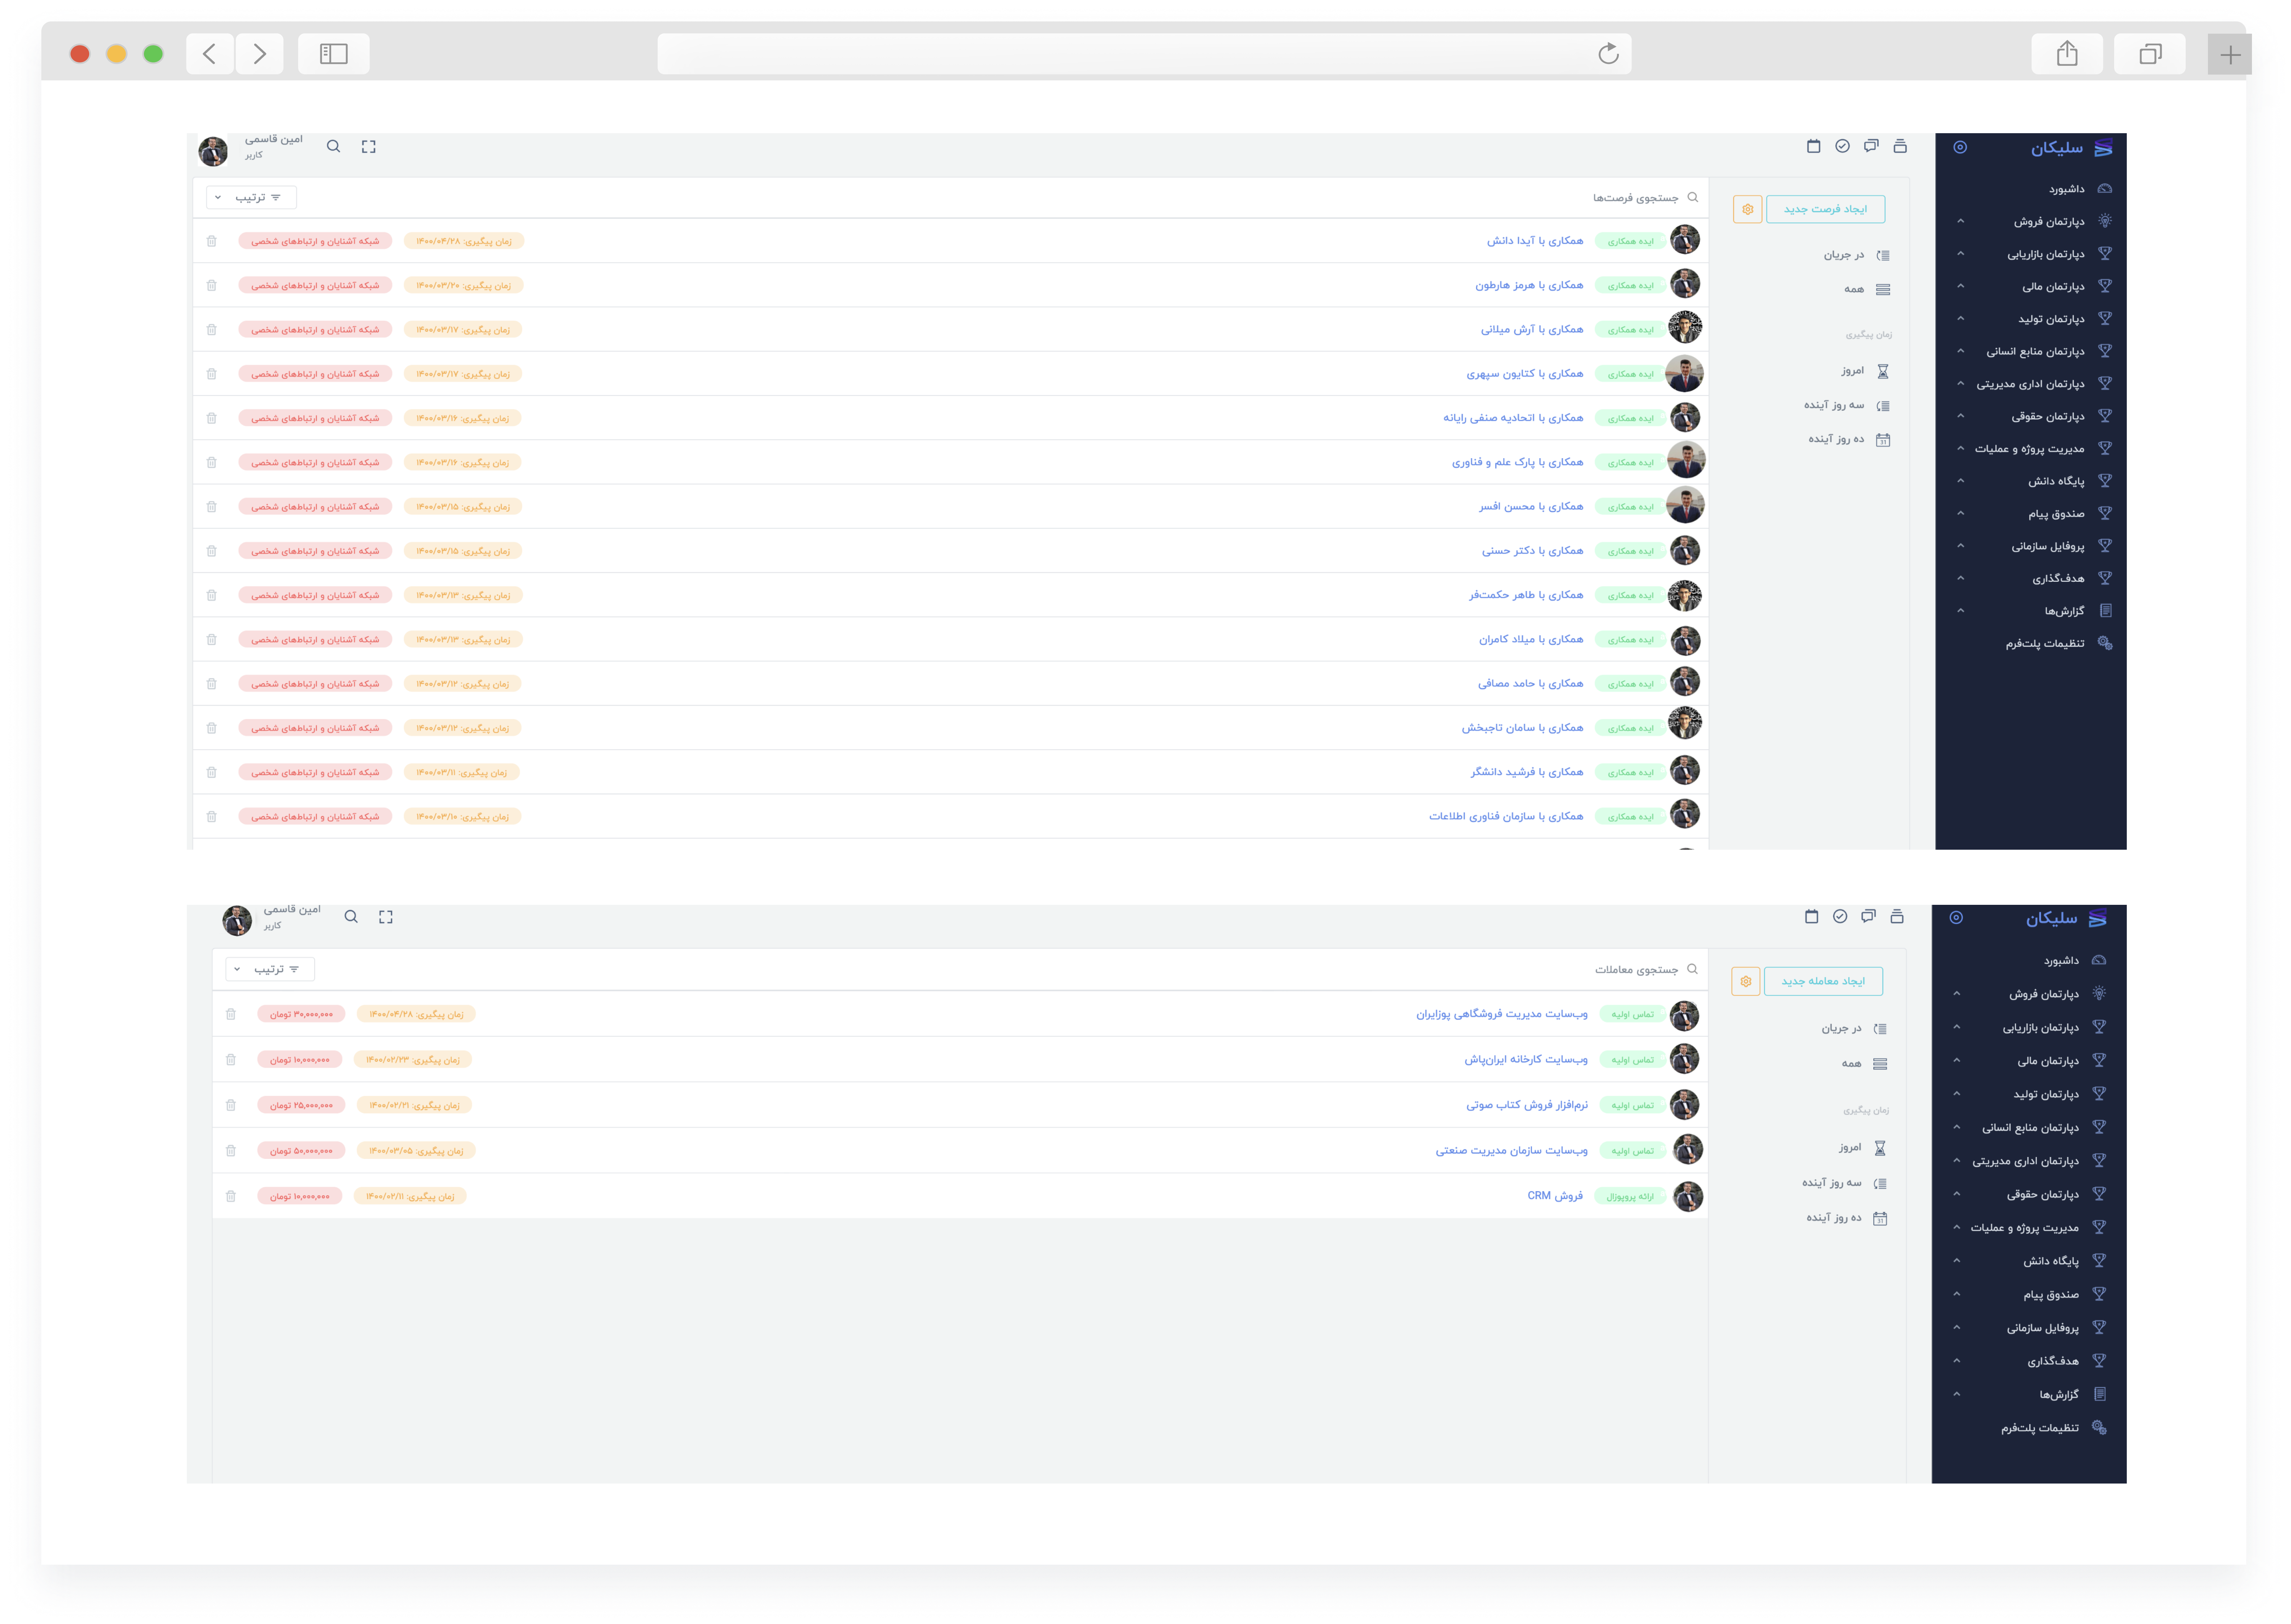Open the ترتیب sort dropdown on the deals list
2291x1624 pixels.
(x=270, y=969)
